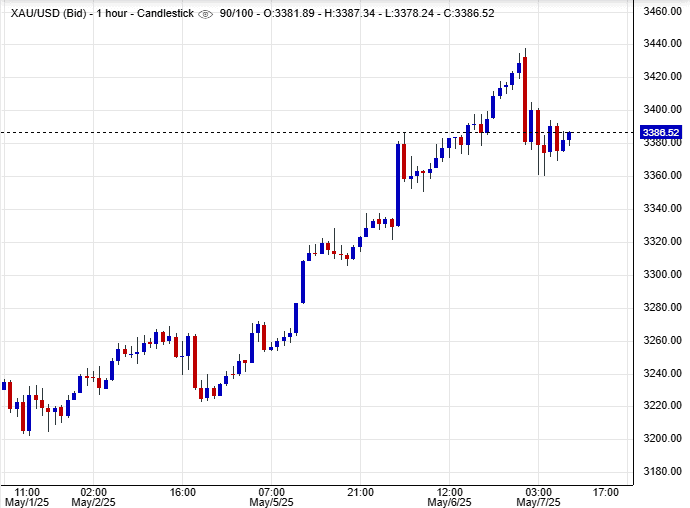Click the 3460.00 price axis label
Image resolution: width=690 pixels, height=508 pixels.
[663, 11]
